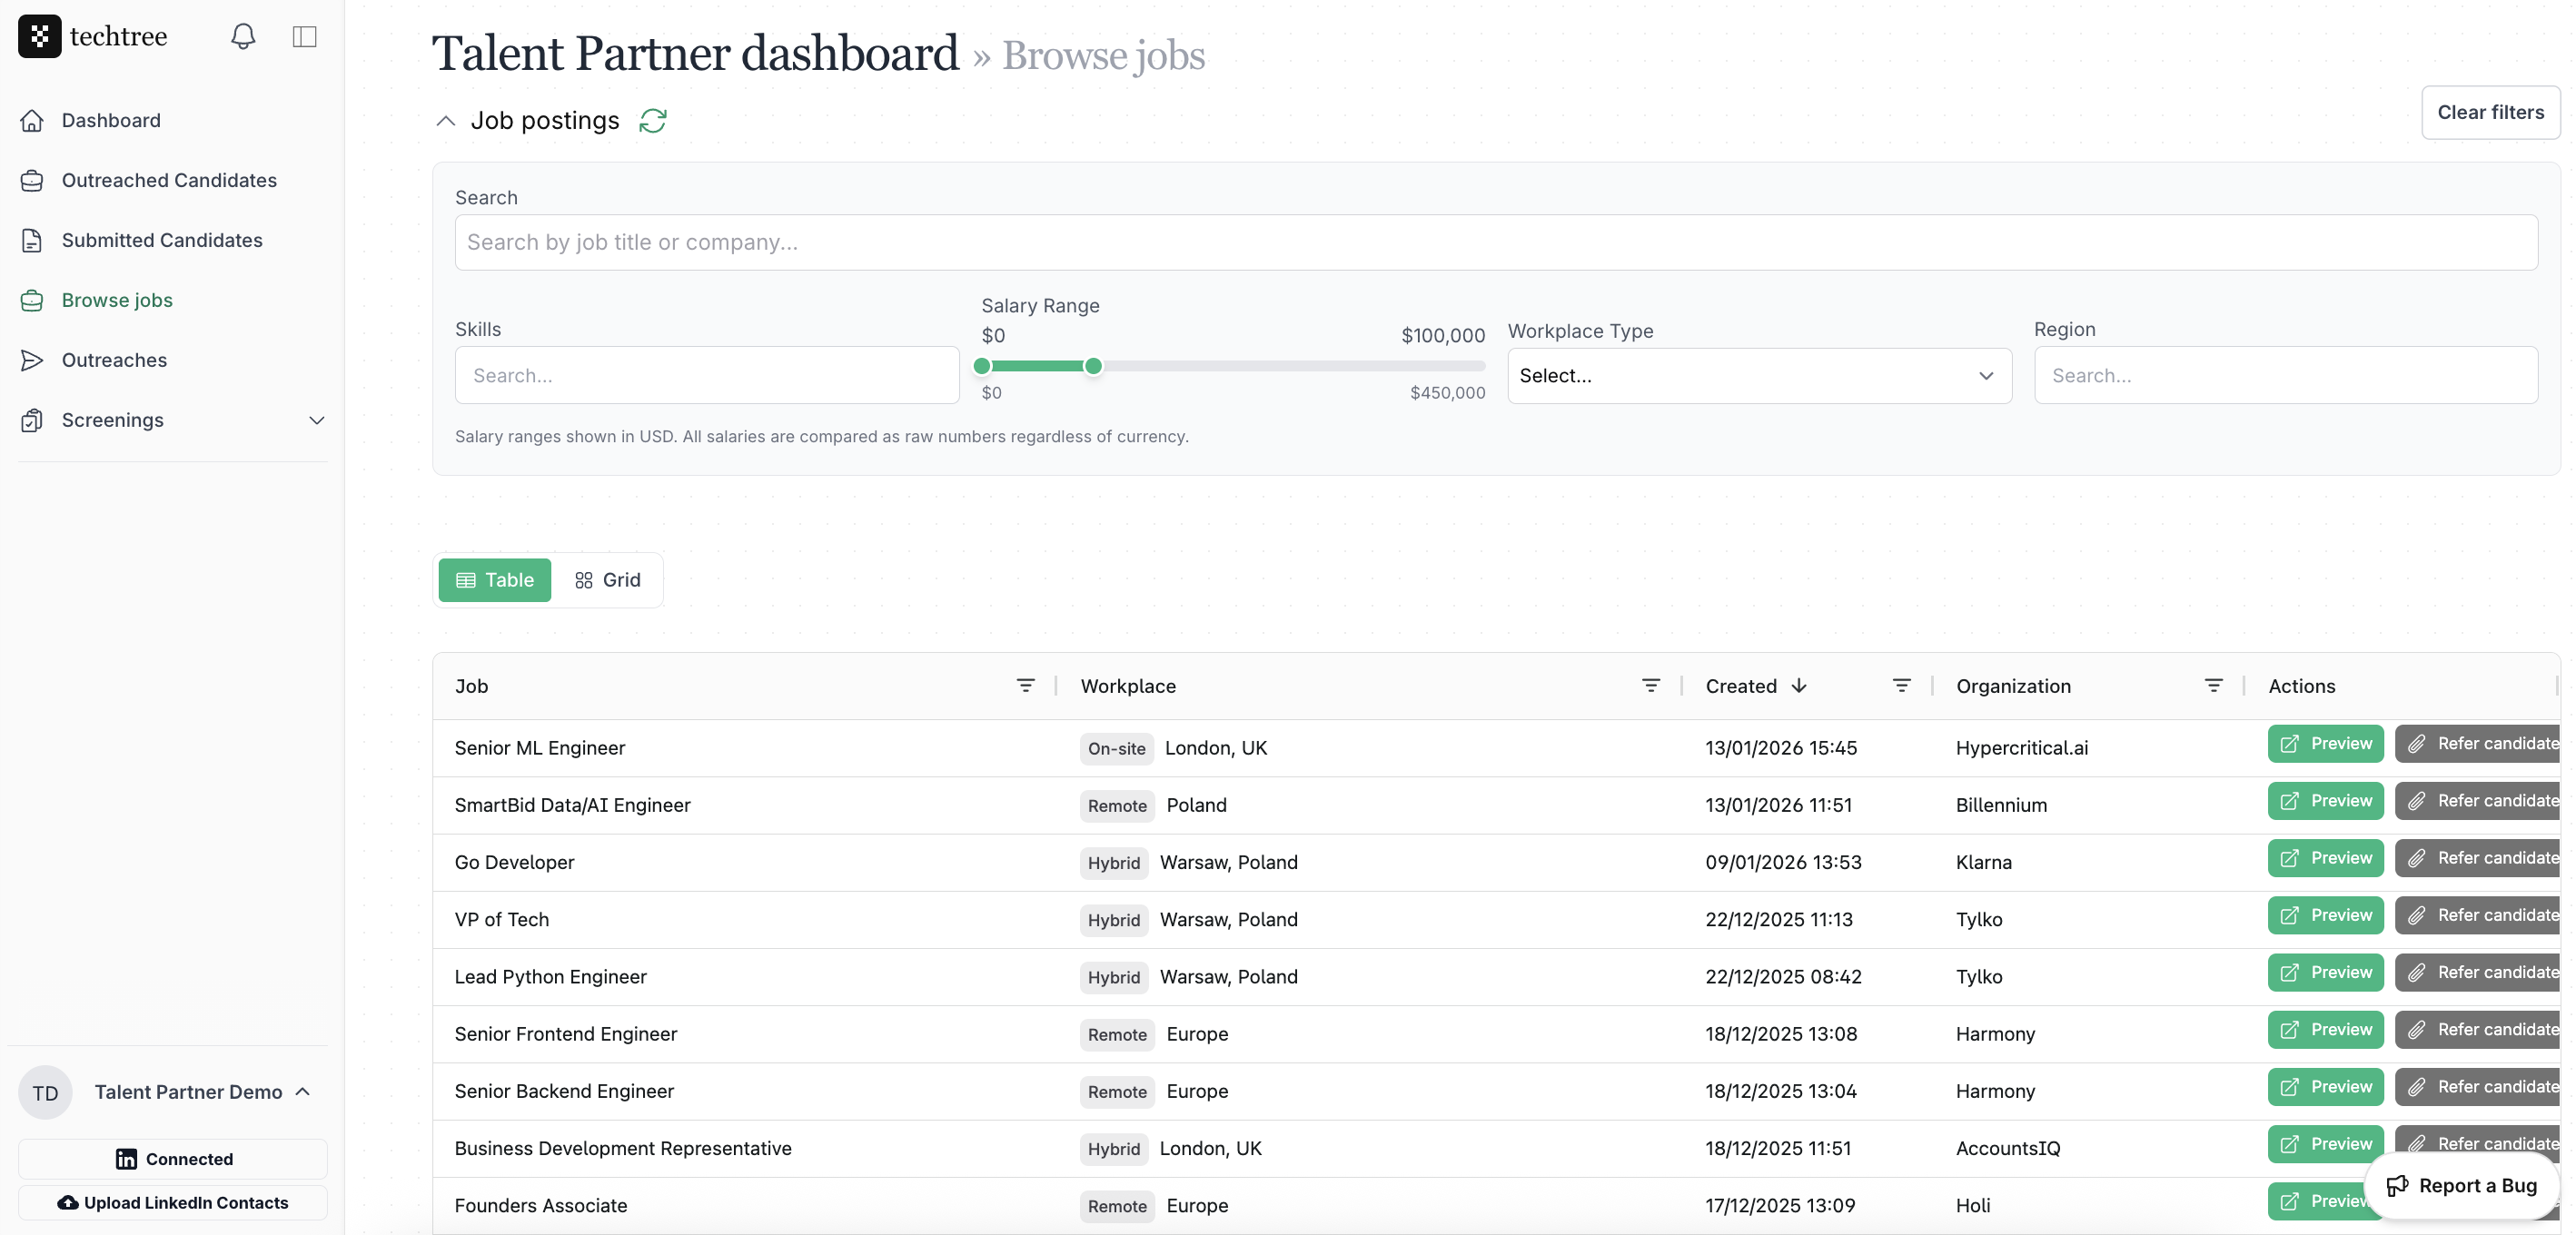Open the notifications bell icon

click(243, 37)
